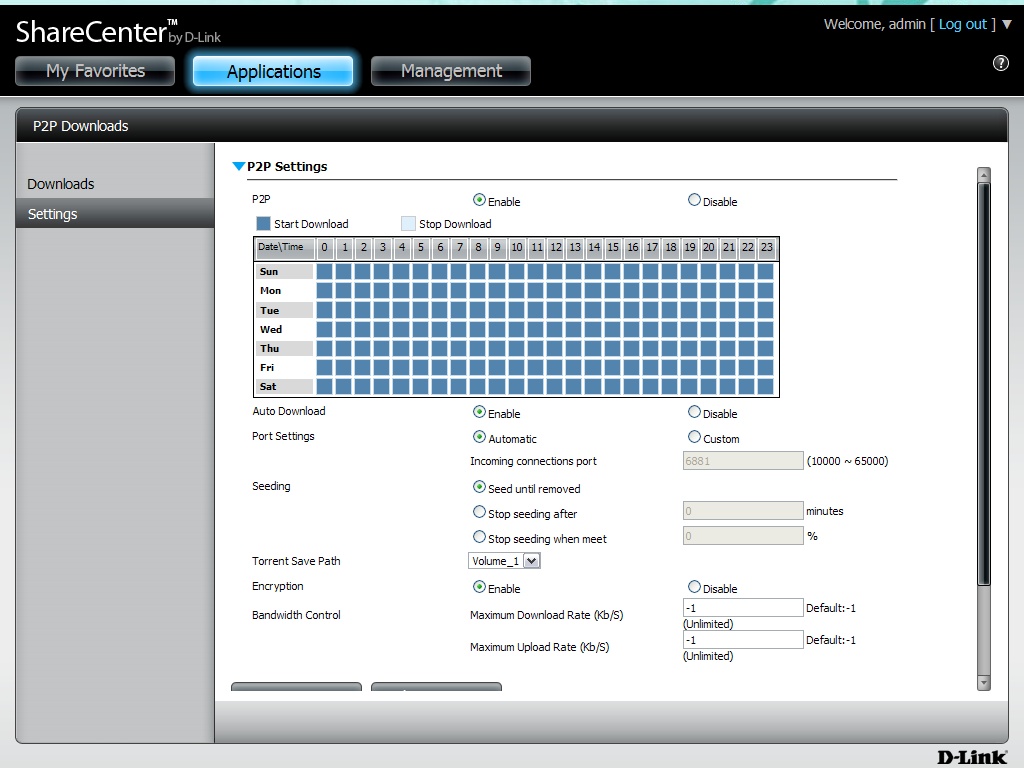Click the Maximum Download Rate field
Screen dimensions: 1024x768
(x=743, y=607)
